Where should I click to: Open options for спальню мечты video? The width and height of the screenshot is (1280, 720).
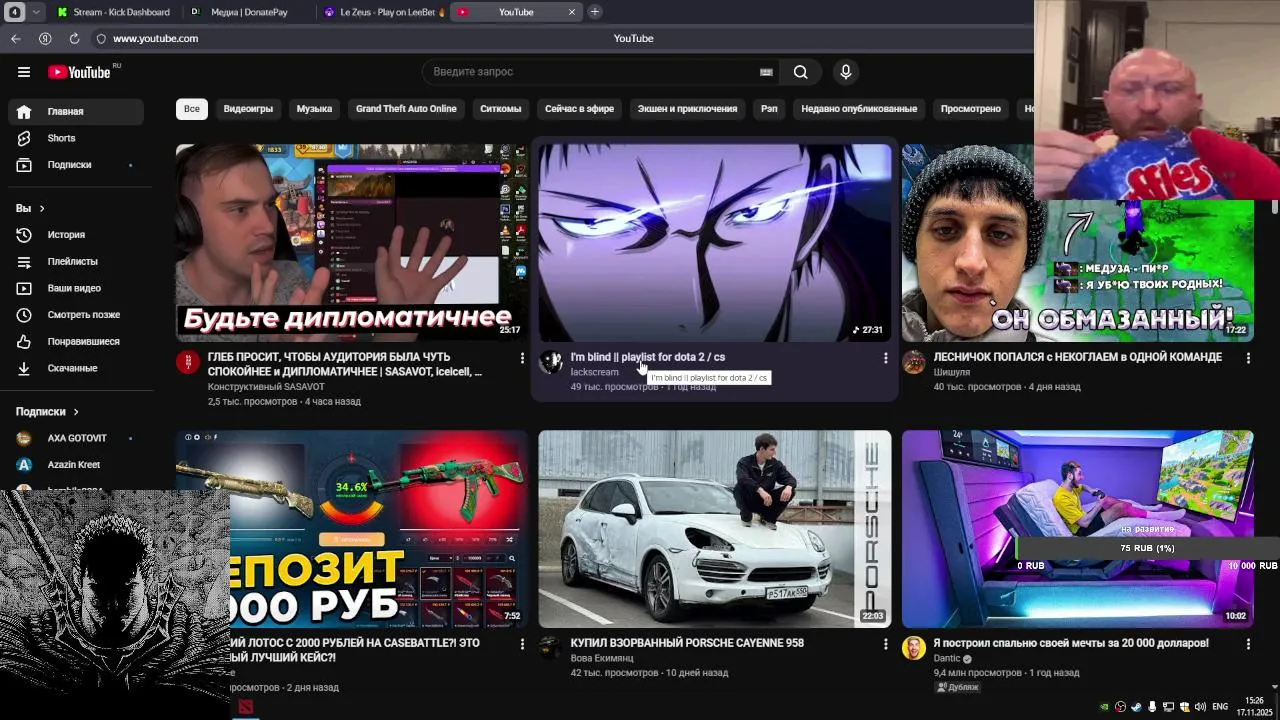click(x=1248, y=645)
